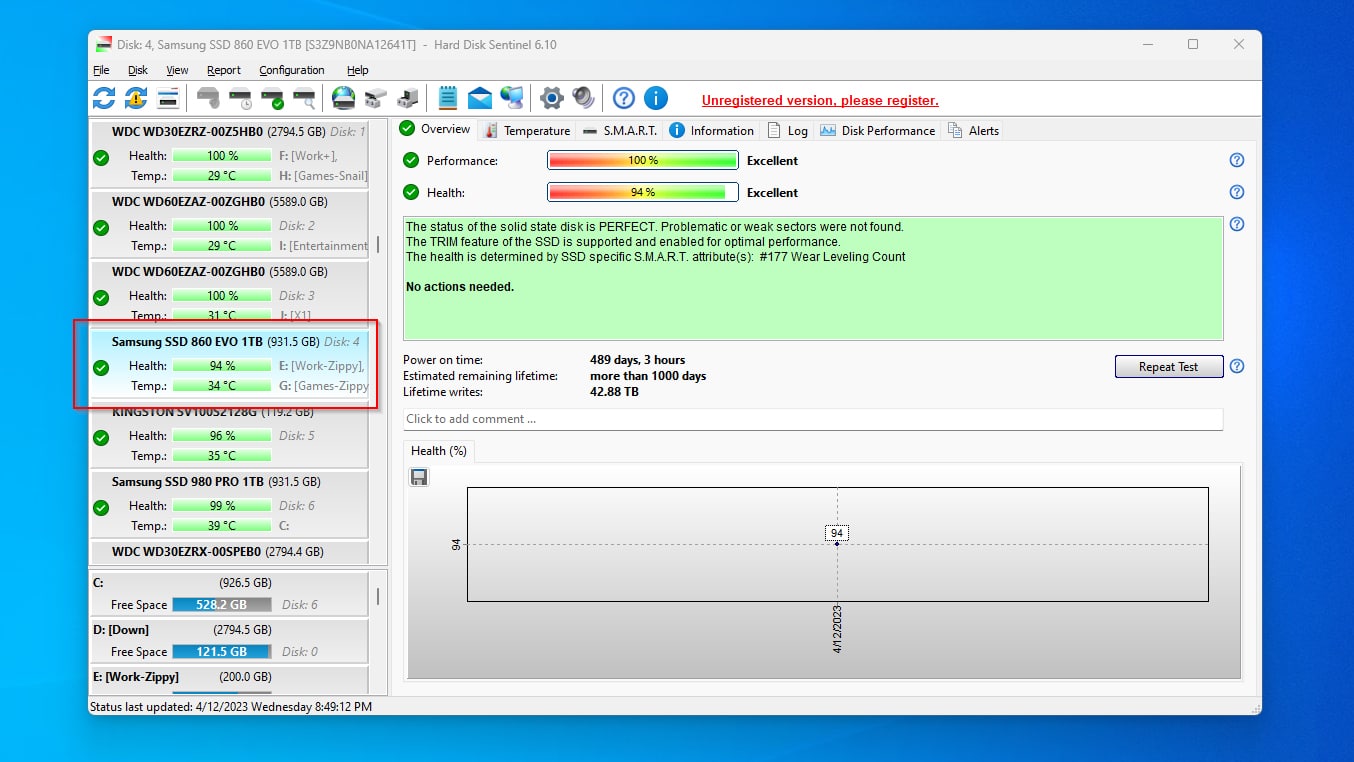Viewport: 1354px width, 762px height.
Task: Click the D: [Down] free space 121.5 GB bar
Action: coord(222,651)
